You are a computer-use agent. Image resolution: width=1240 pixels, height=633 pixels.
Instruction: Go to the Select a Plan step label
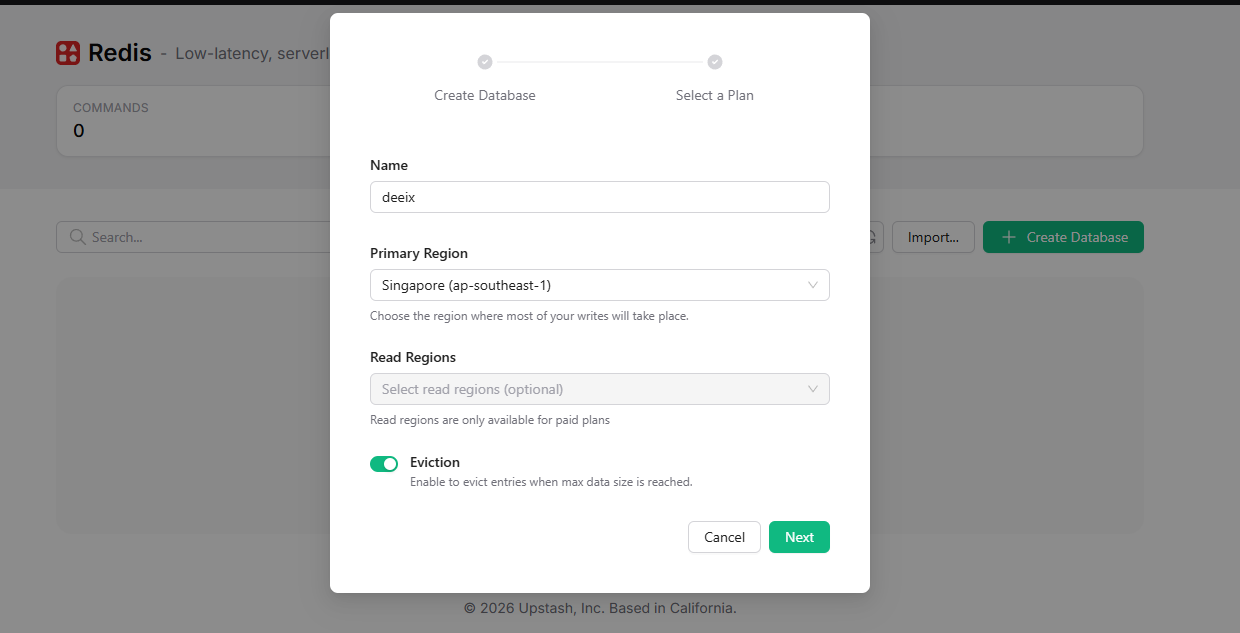715,95
